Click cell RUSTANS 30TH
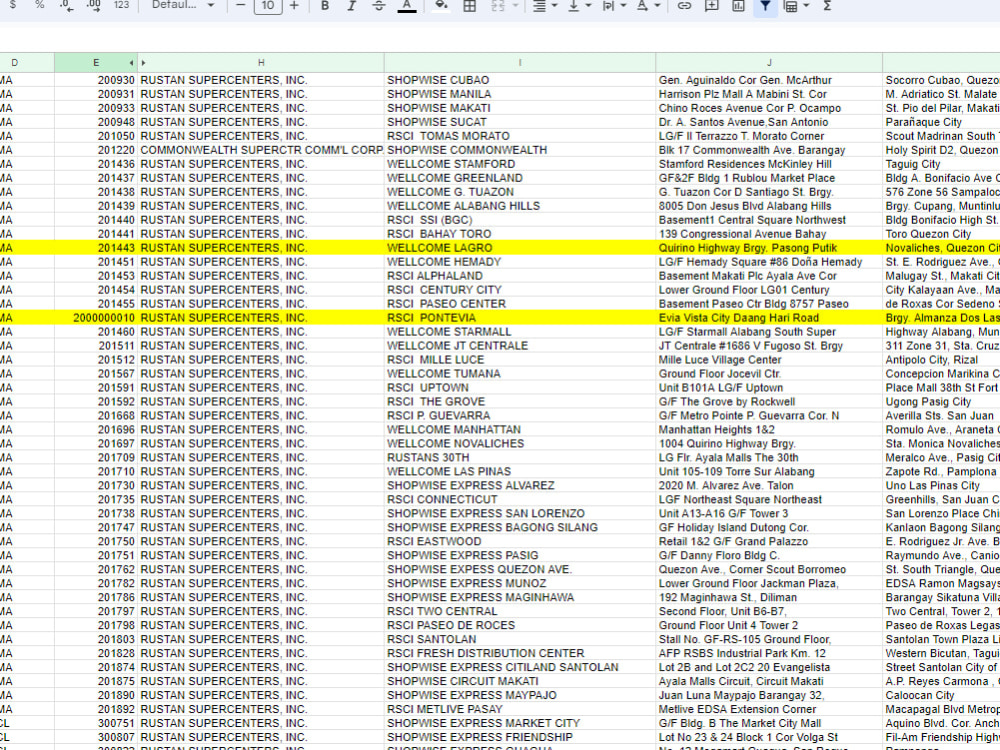This screenshot has width=1000, height=750. tap(520, 457)
